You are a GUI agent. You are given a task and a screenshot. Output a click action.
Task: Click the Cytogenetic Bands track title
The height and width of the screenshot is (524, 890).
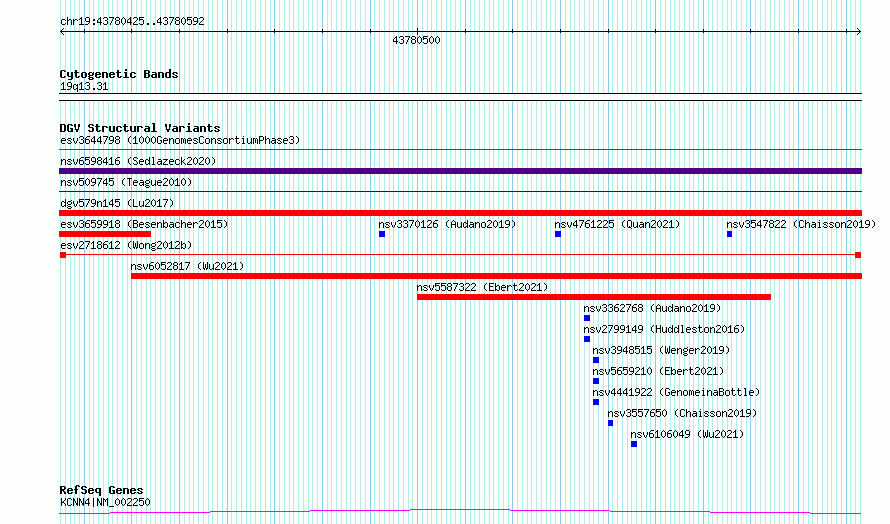(119, 74)
